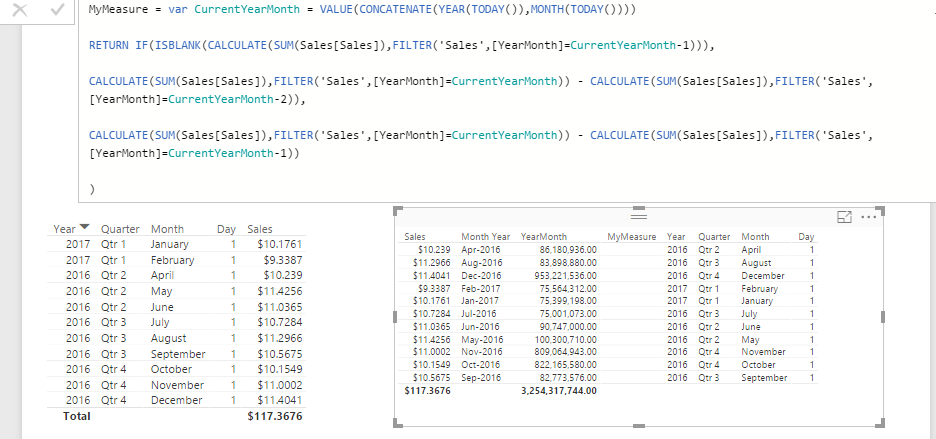Select the $11.0002 value in left table
Viewport: 936px width, 439px height.
(280, 385)
